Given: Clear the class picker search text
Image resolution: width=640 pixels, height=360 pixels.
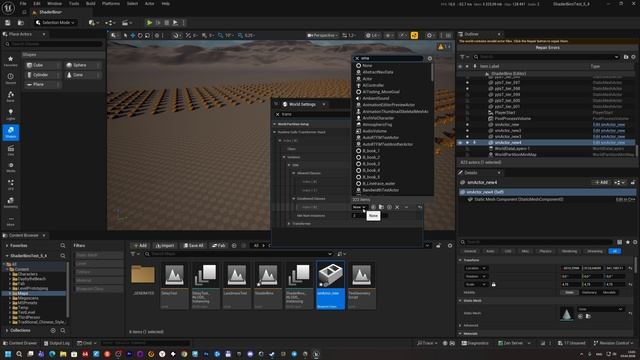Looking at the screenshot, I should point(357,58).
